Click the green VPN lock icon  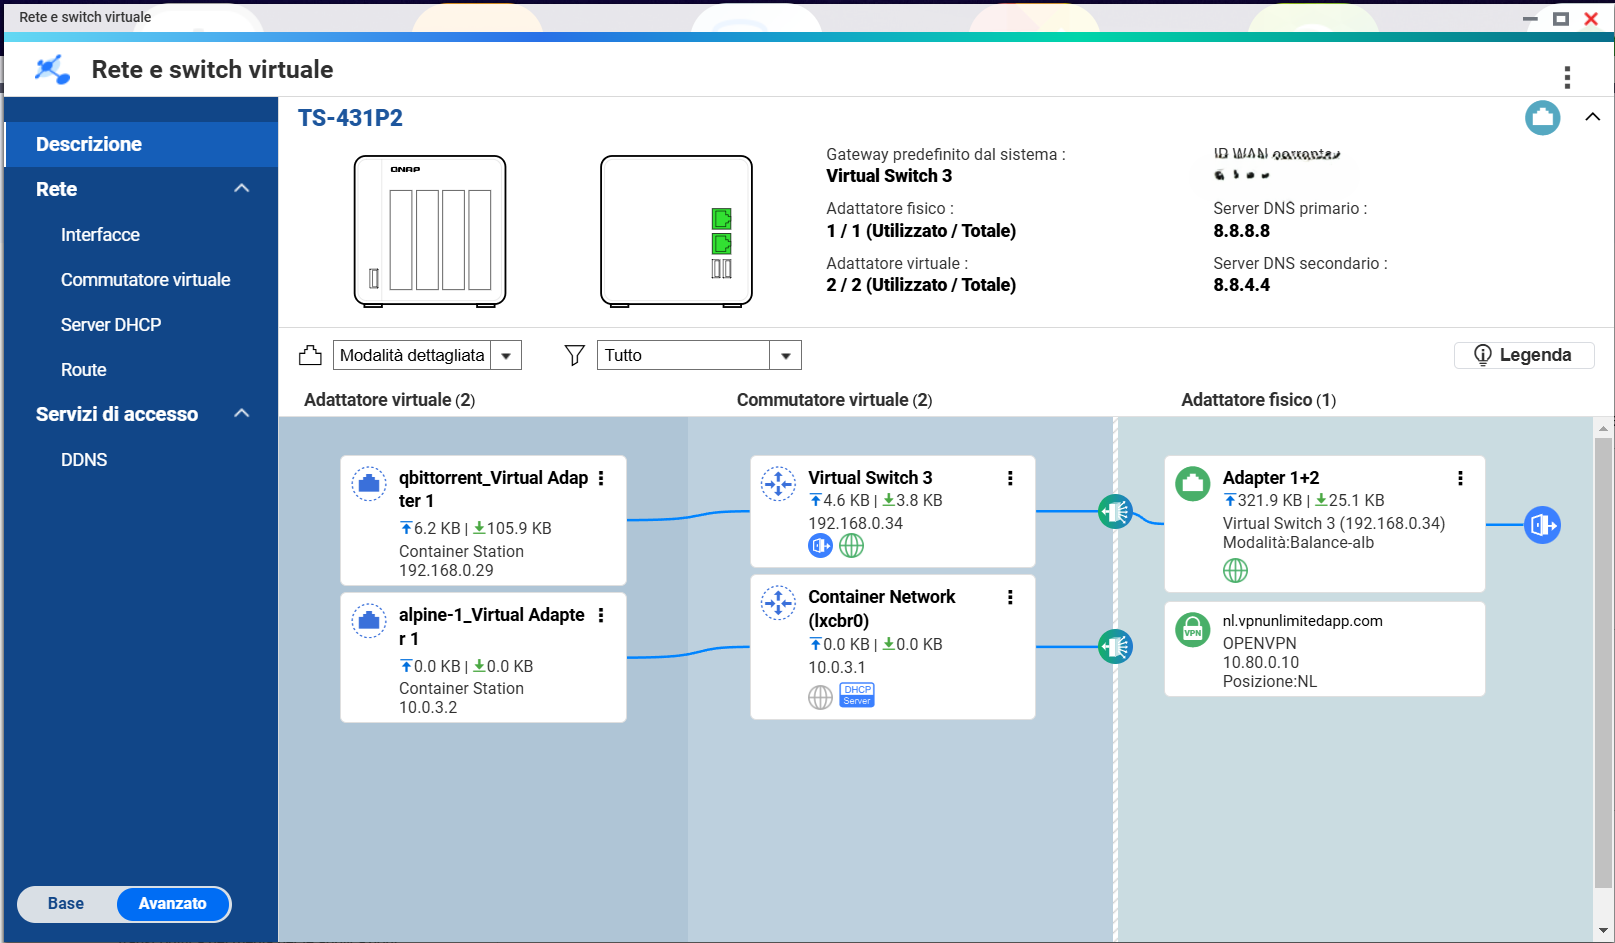[1192, 630]
